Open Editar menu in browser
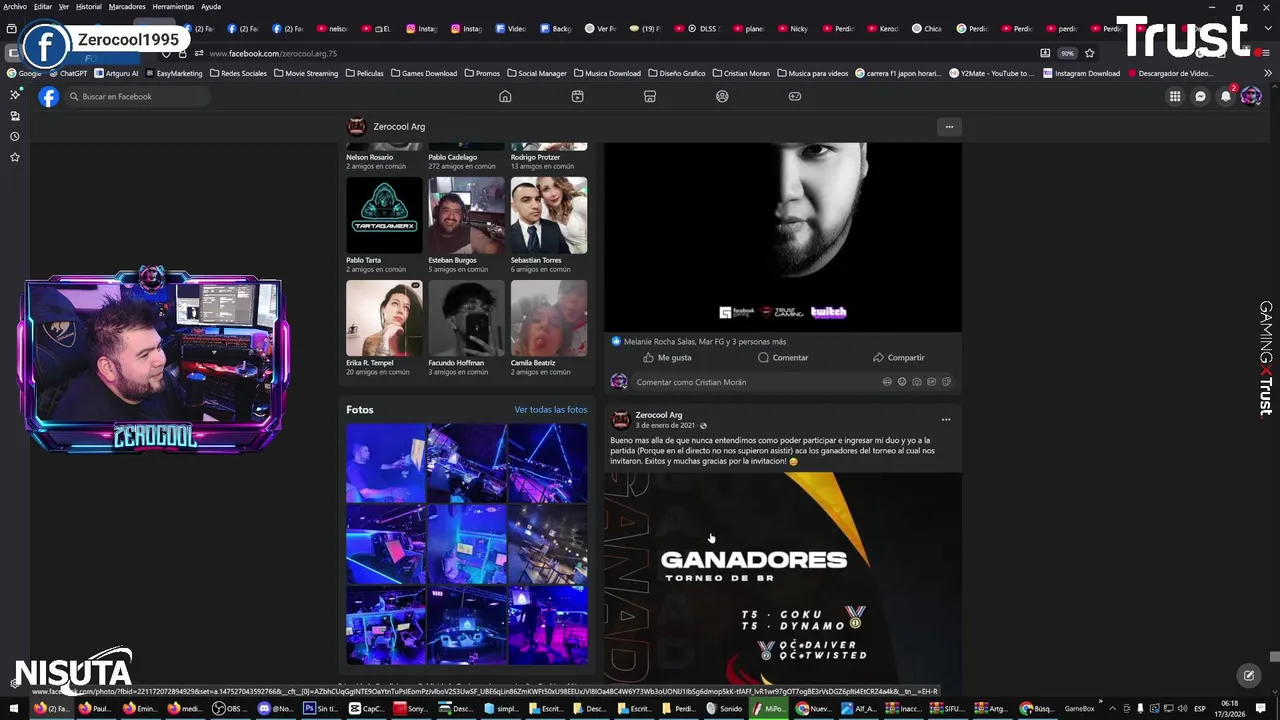The image size is (1280, 720). [x=43, y=6]
